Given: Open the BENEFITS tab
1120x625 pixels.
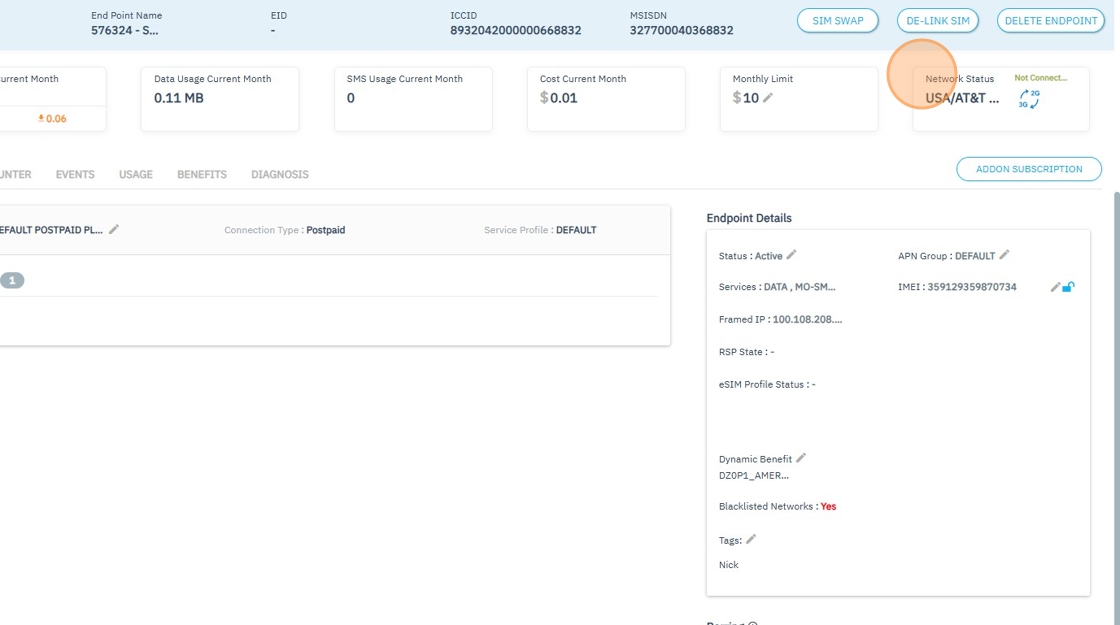Looking at the screenshot, I should tap(202, 174).
